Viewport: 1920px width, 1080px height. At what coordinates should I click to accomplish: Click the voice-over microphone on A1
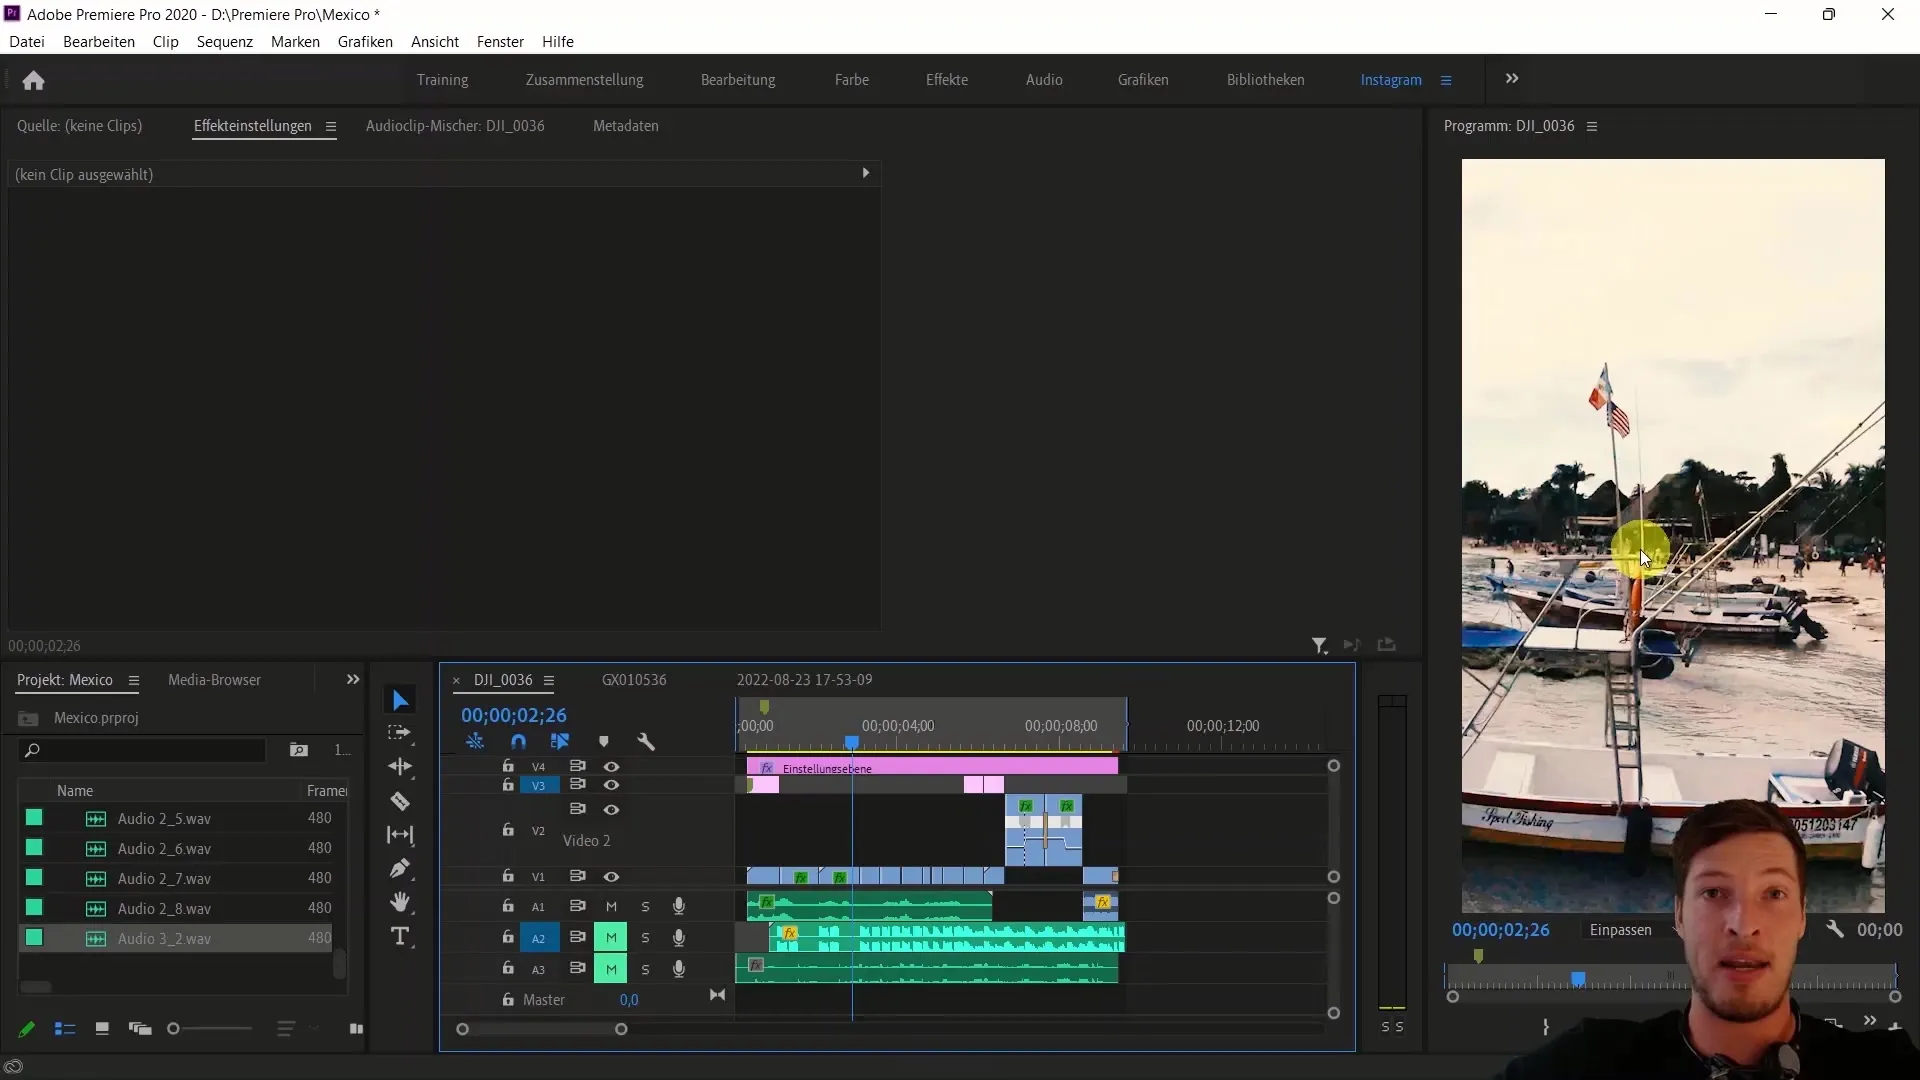click(679, 906)
